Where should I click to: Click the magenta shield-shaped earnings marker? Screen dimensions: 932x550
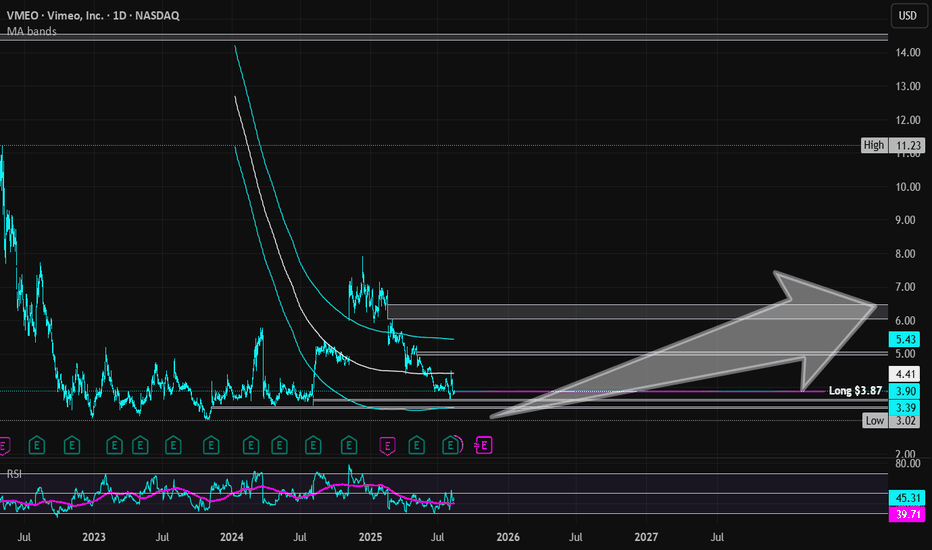click(x=388, y=445)
